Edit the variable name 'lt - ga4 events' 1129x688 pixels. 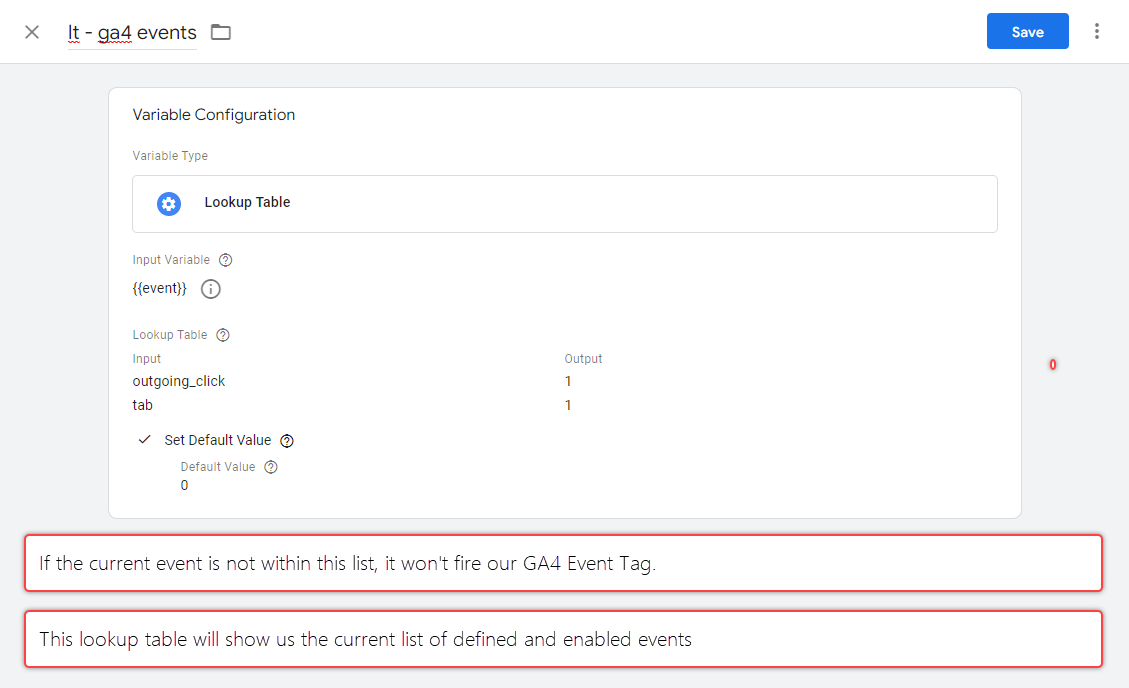point(132,32)
